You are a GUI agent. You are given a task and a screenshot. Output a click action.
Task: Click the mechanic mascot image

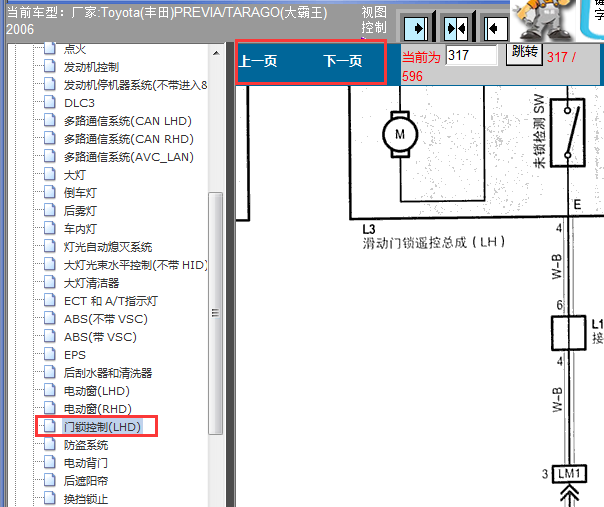[544, 20]
